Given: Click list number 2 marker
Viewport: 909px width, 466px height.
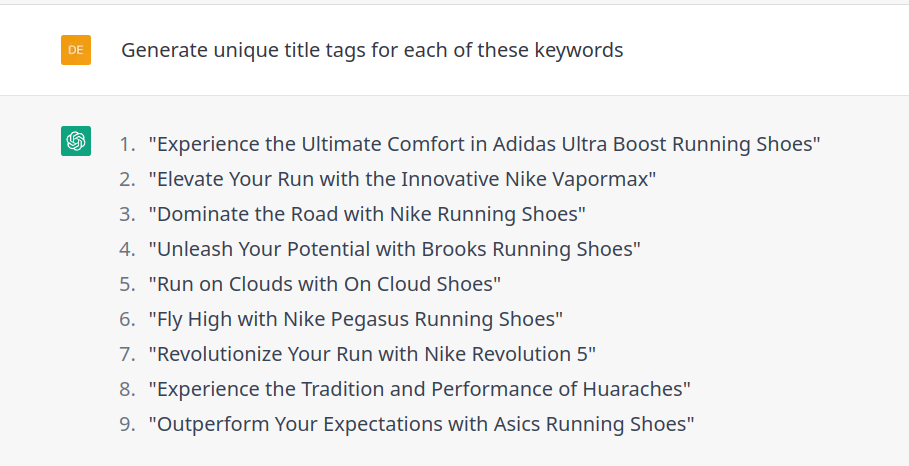Looking at the screenshot, I should (x=127, y=179).
